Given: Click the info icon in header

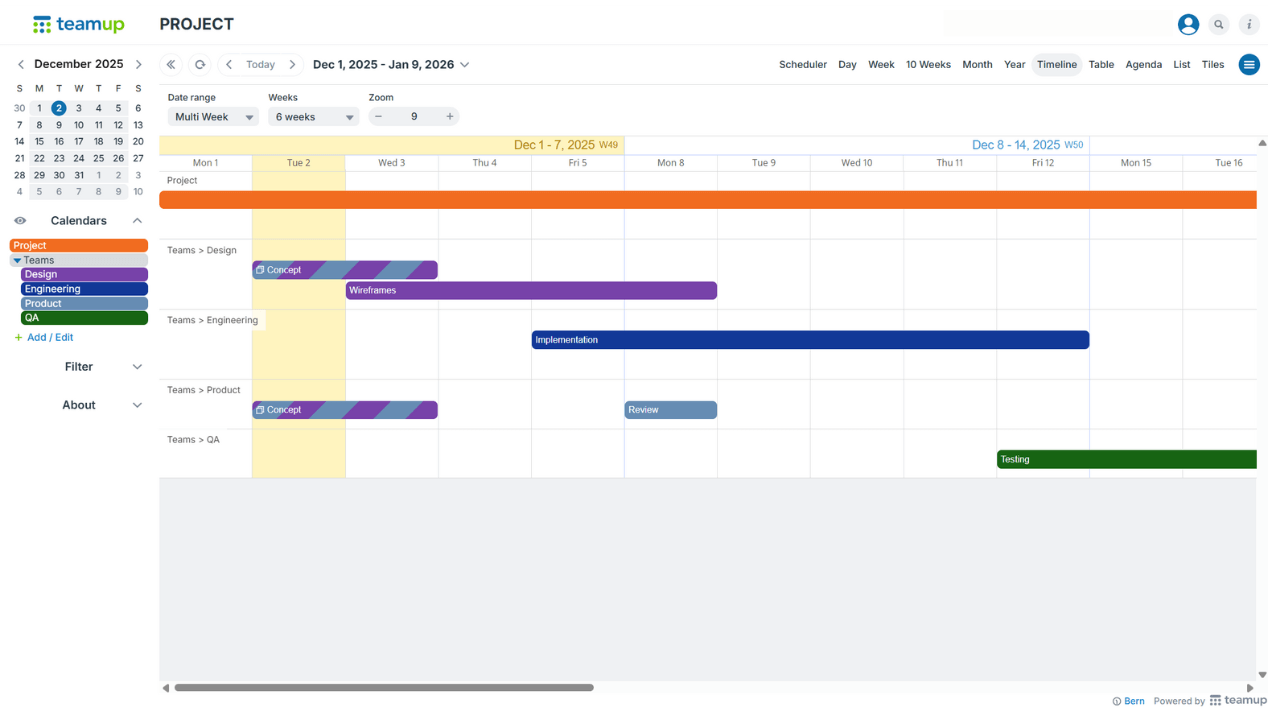Looking at the screenshot, I should click(x=1249, y=25).
